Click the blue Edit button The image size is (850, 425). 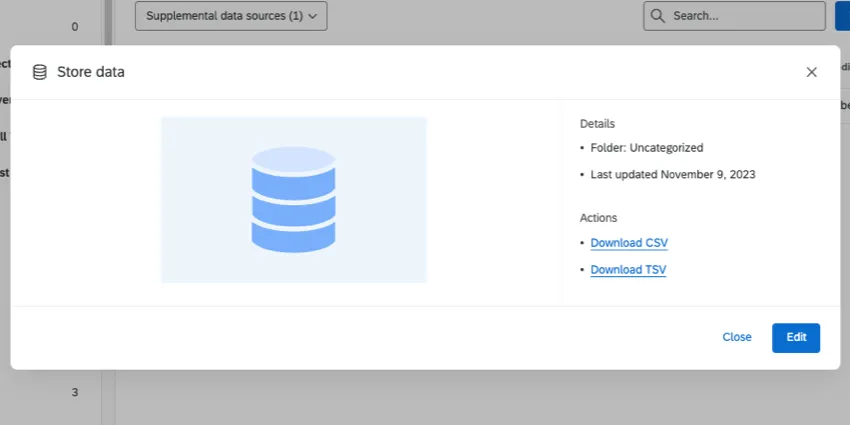(x=796, y=338)
